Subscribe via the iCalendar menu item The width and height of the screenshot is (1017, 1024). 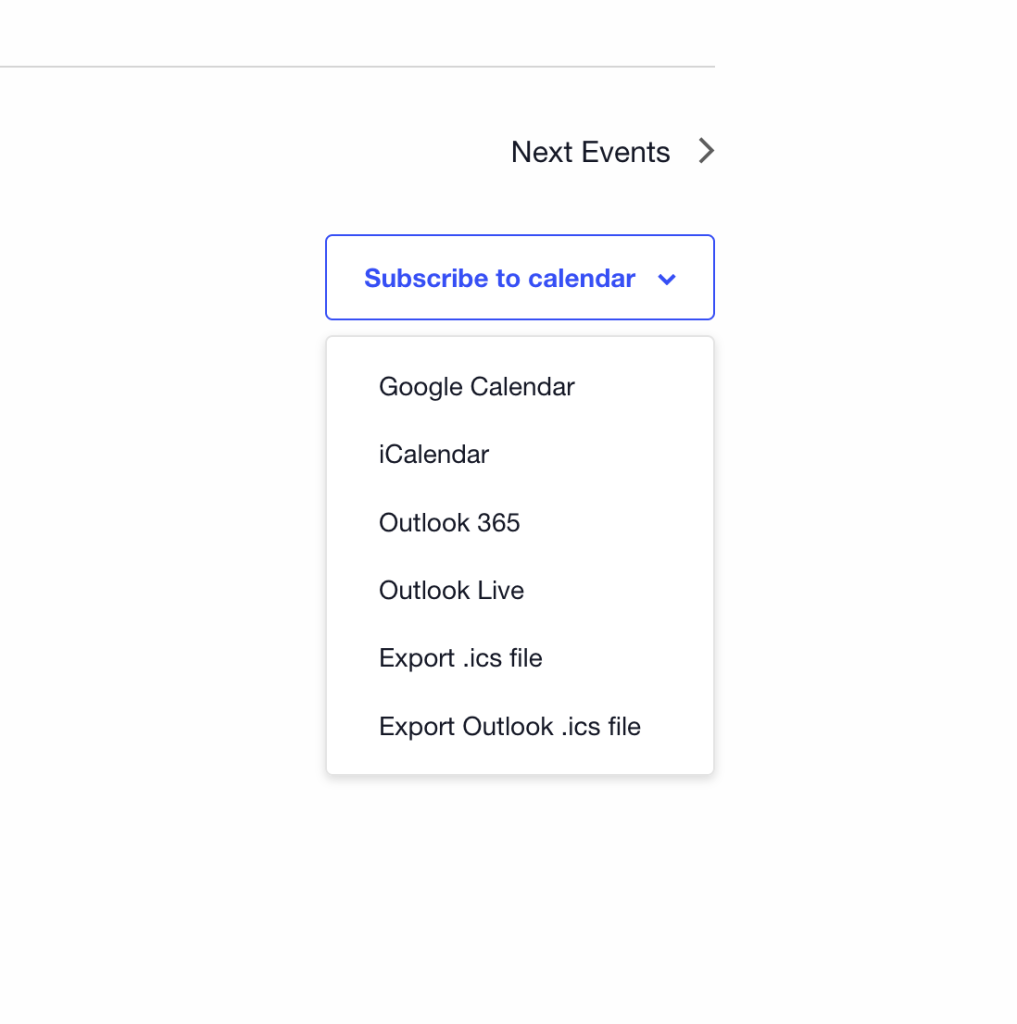433,455
